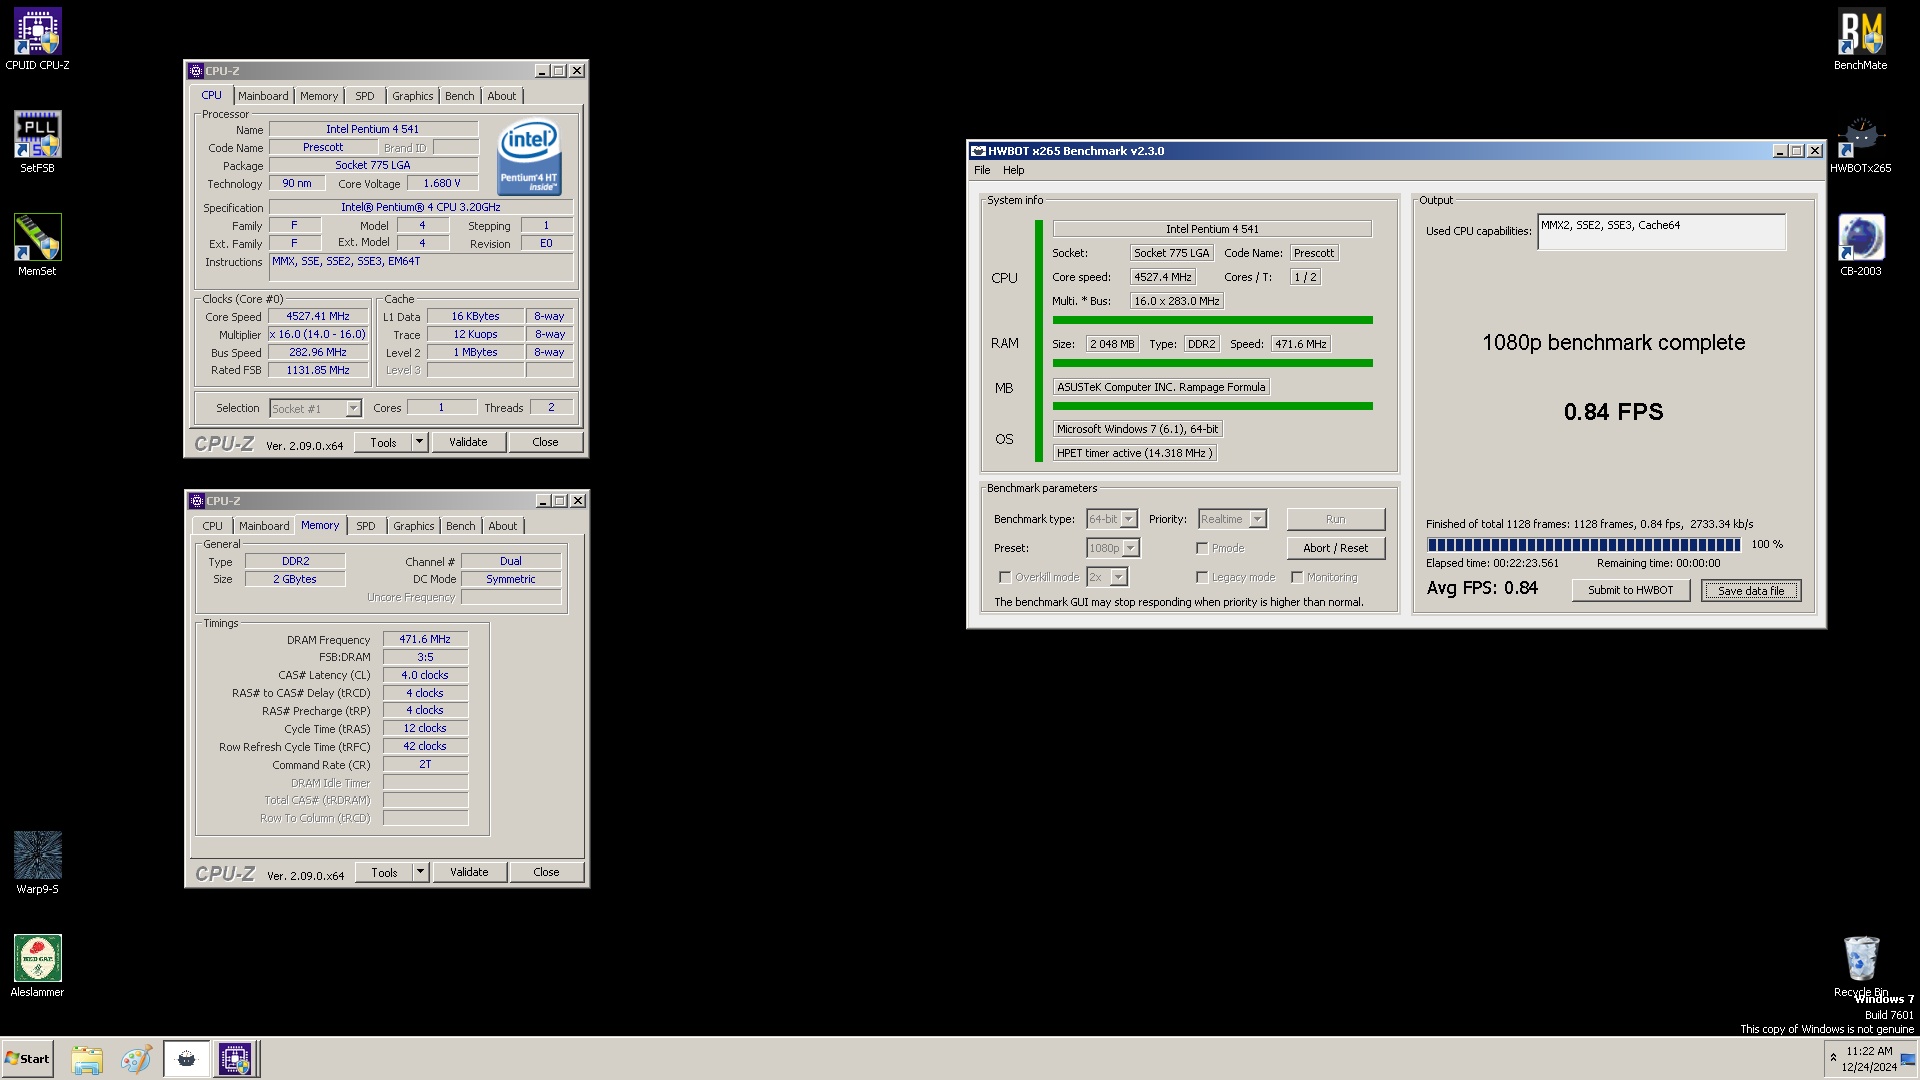Open the SetFSB desktop shortcut
The width and height of the screenshot is (1920, 1080).
(37, 142)
